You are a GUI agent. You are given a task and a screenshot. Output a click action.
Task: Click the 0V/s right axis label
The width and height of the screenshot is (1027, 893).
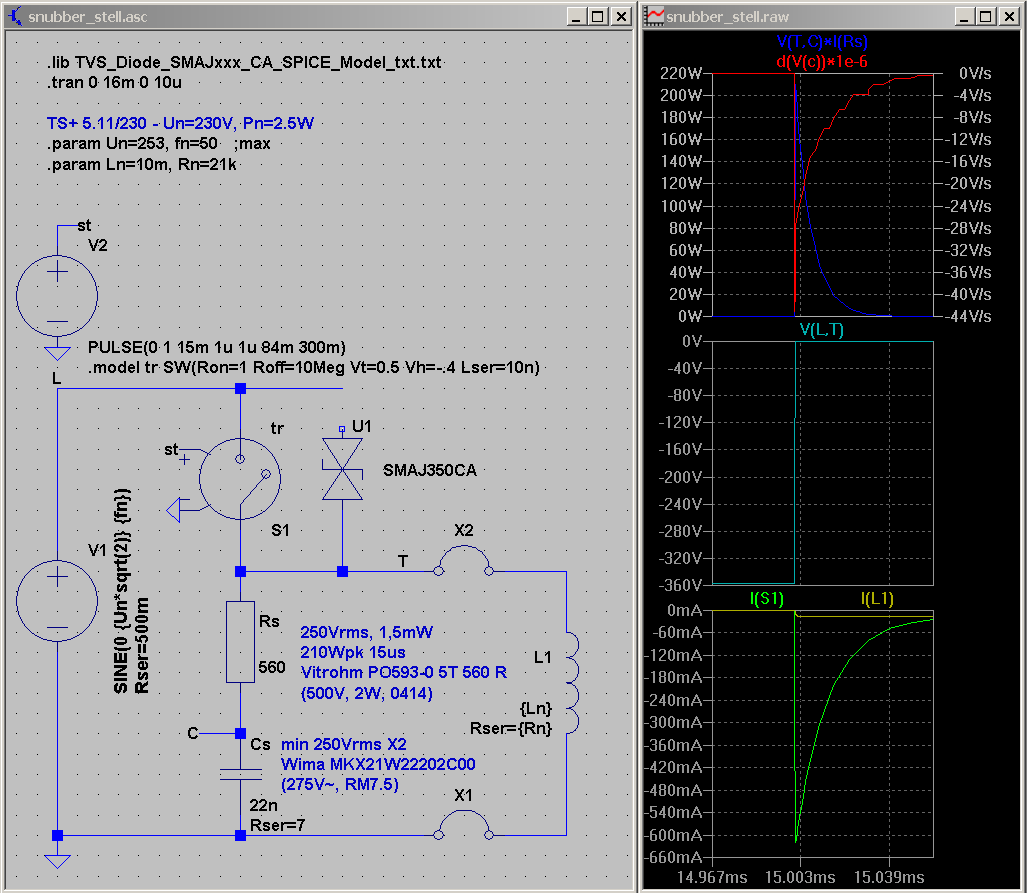975,73
